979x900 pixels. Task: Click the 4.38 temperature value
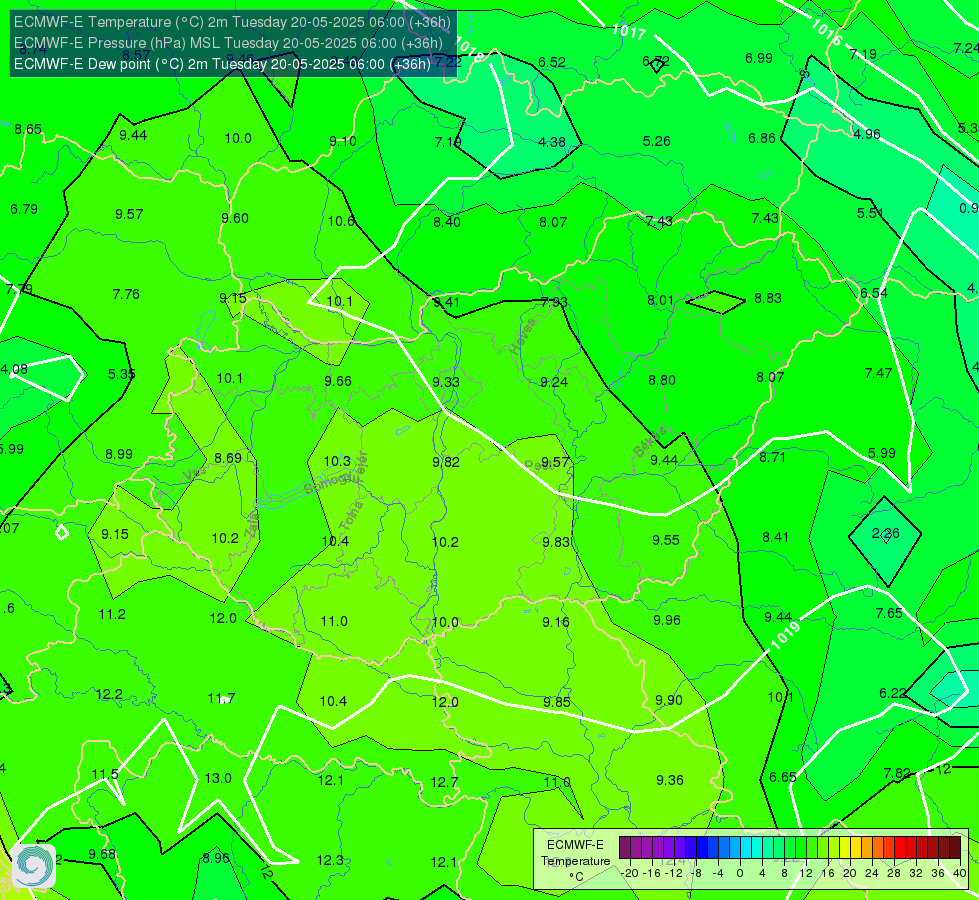(552, 142)
